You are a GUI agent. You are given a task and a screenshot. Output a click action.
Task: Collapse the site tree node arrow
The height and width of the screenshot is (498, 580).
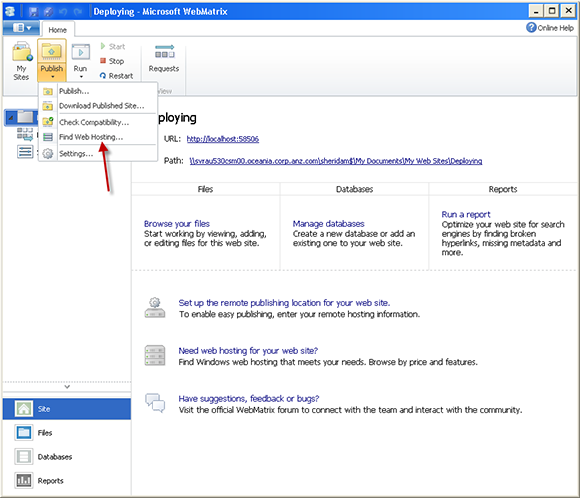pos(11,118)
